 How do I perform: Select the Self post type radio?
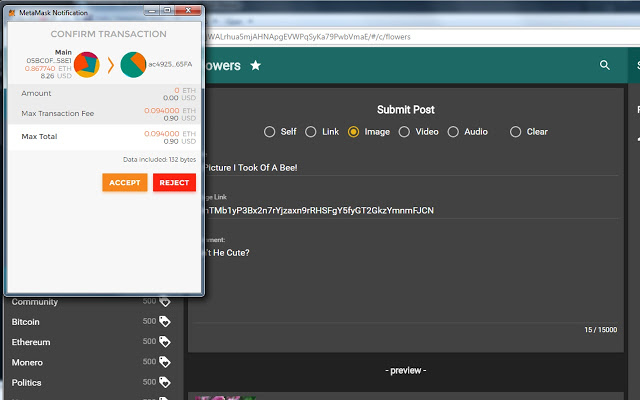pos(270,132)
